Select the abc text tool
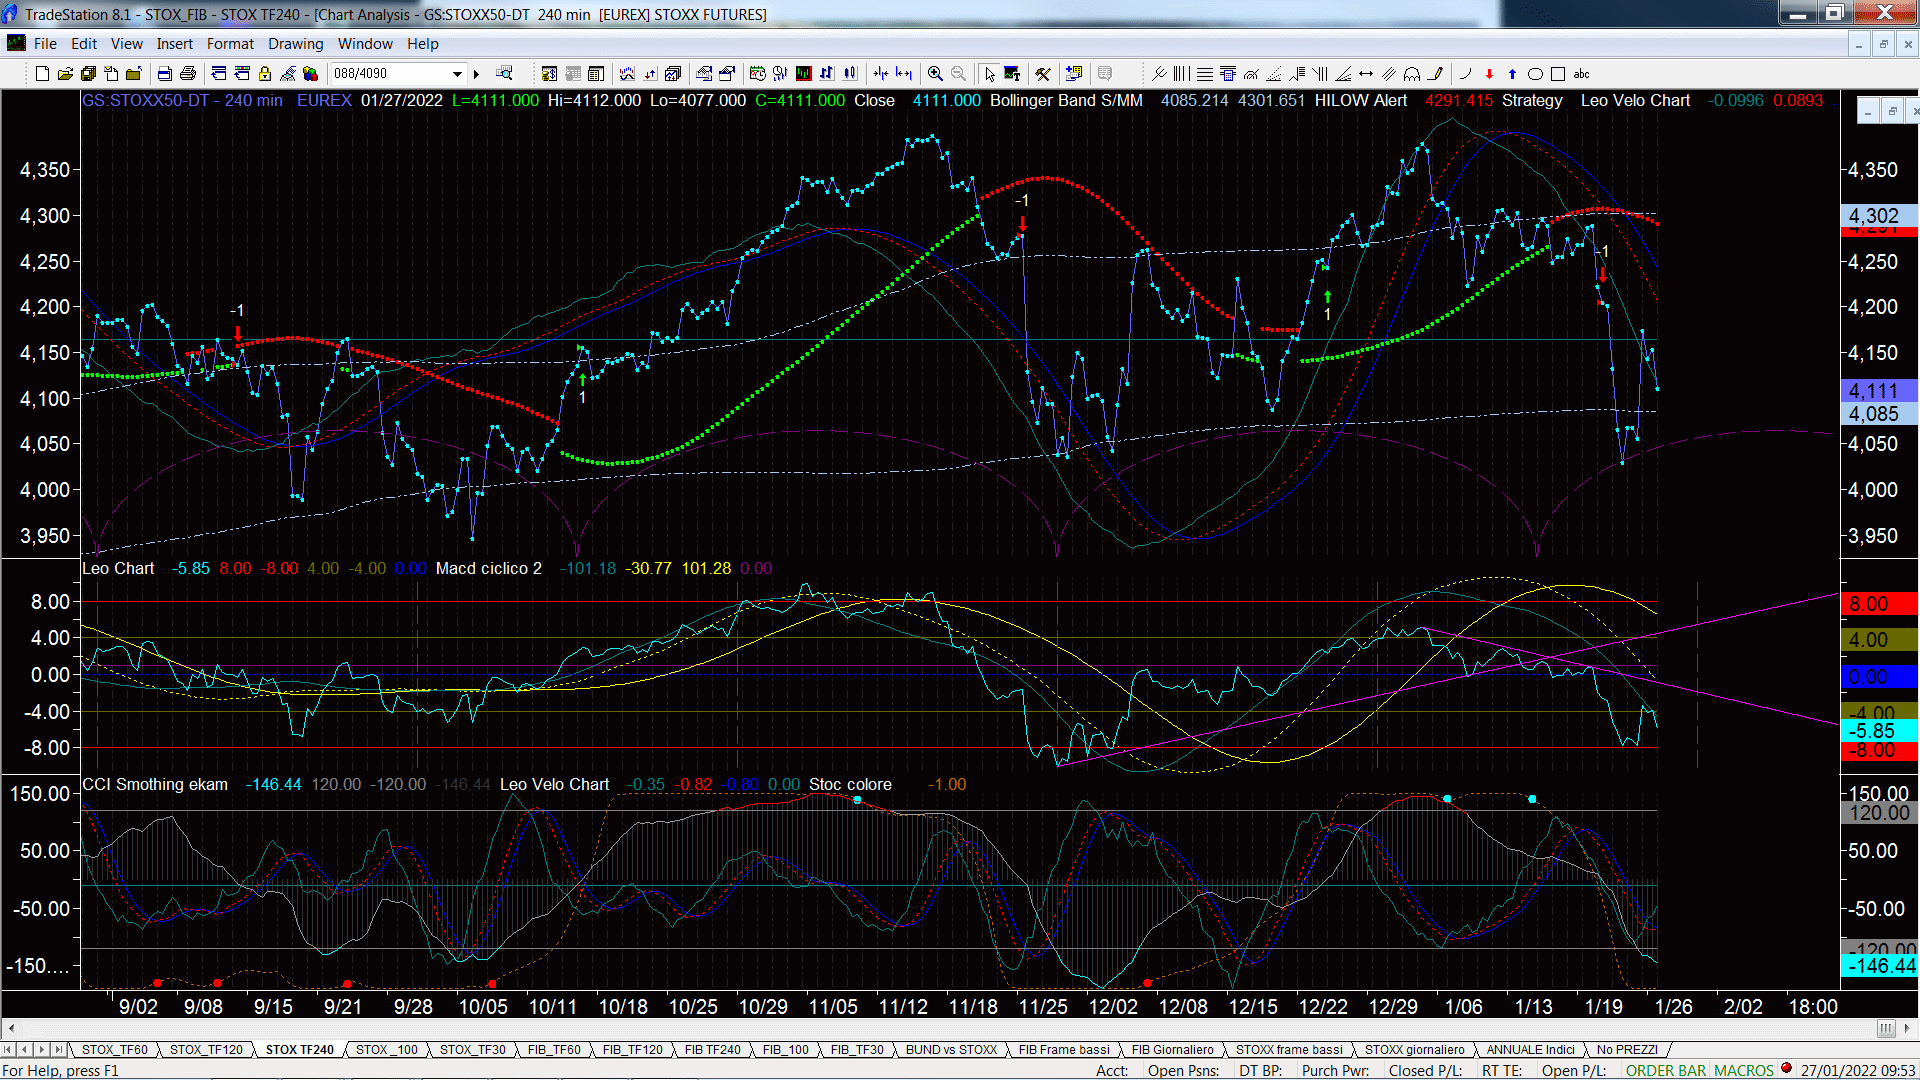Viewport: 1920px width, 1080px height. 1581,74
